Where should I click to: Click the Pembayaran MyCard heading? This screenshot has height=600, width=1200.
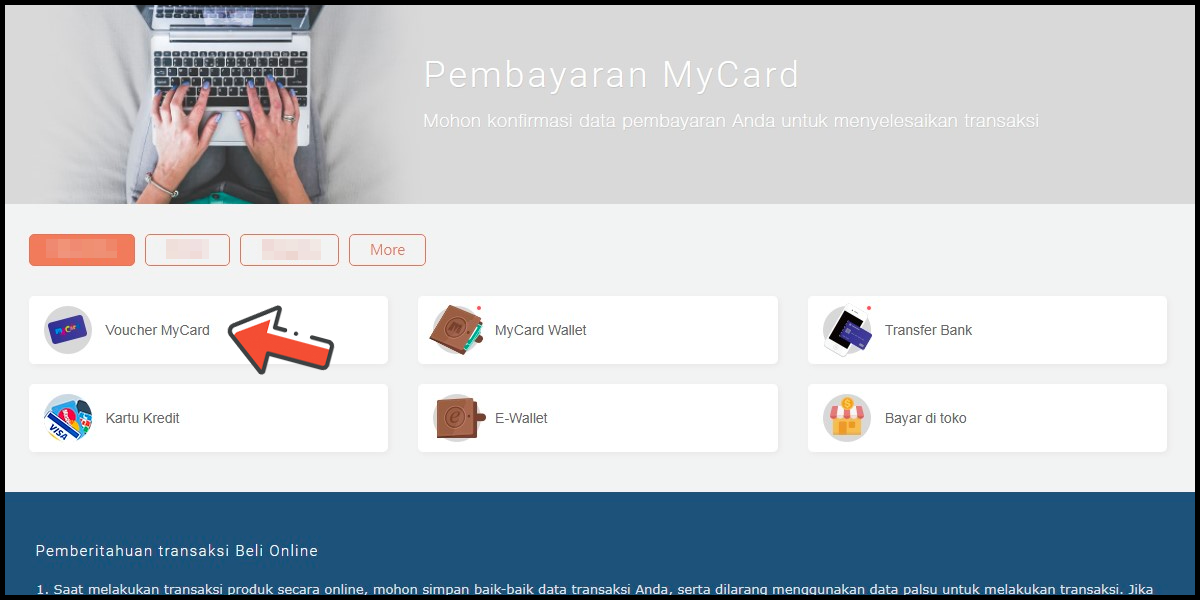612,75
